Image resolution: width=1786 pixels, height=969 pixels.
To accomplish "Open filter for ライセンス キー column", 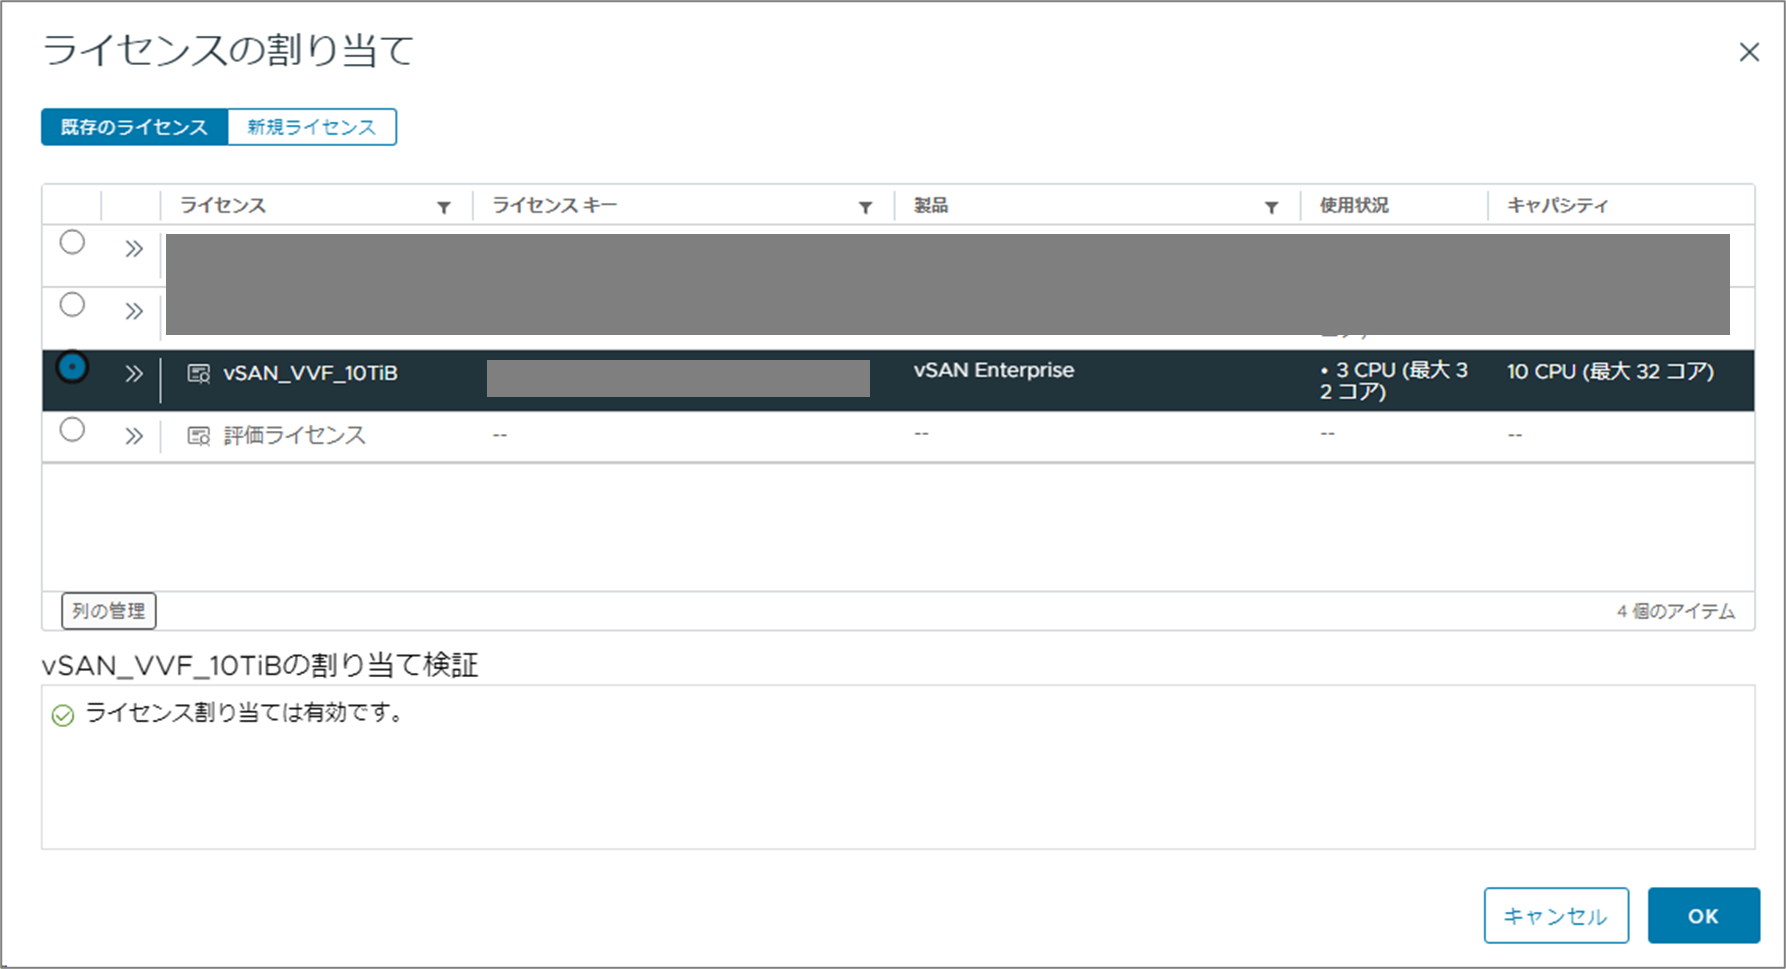I will pos(866,207).
